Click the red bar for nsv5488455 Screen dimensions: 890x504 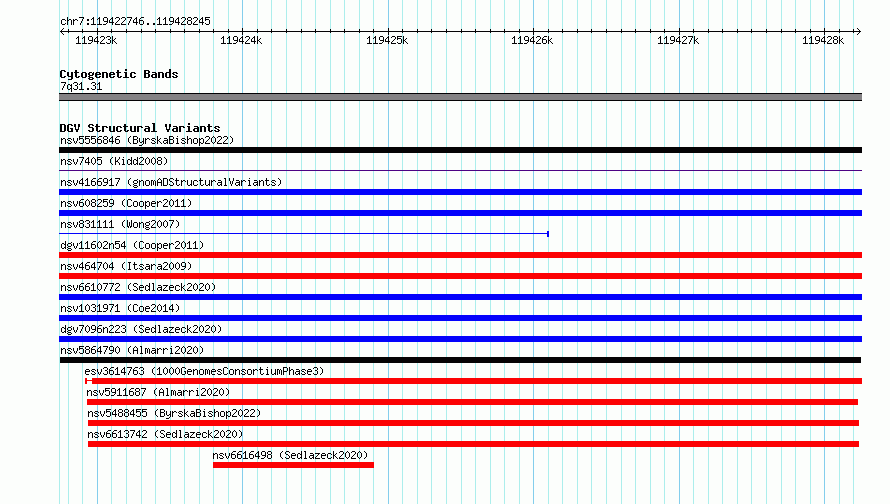point(473,423)
